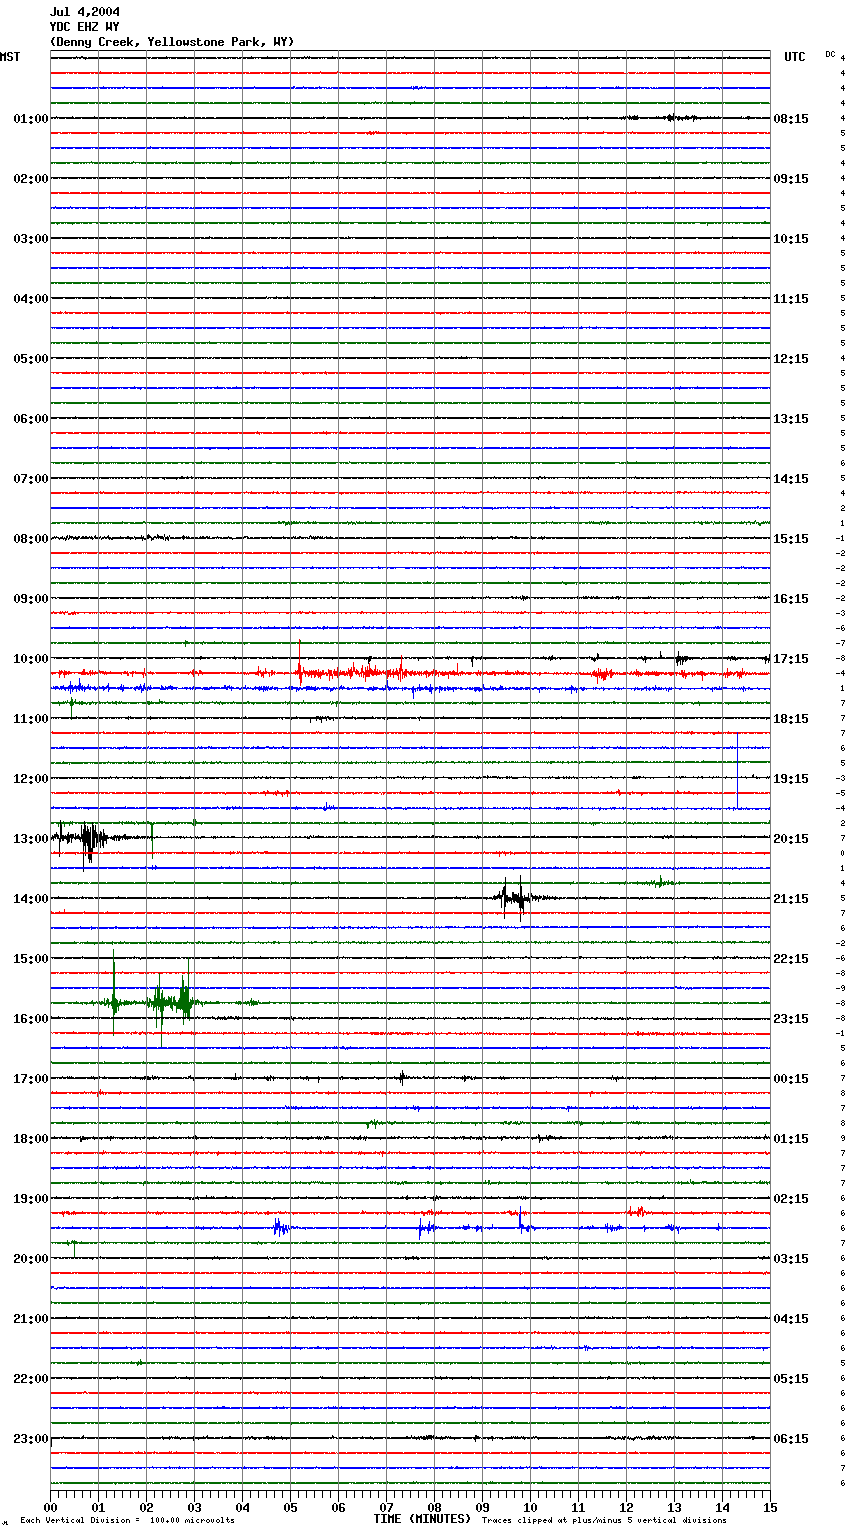Click the UTC time label '23:15'

791,1019
